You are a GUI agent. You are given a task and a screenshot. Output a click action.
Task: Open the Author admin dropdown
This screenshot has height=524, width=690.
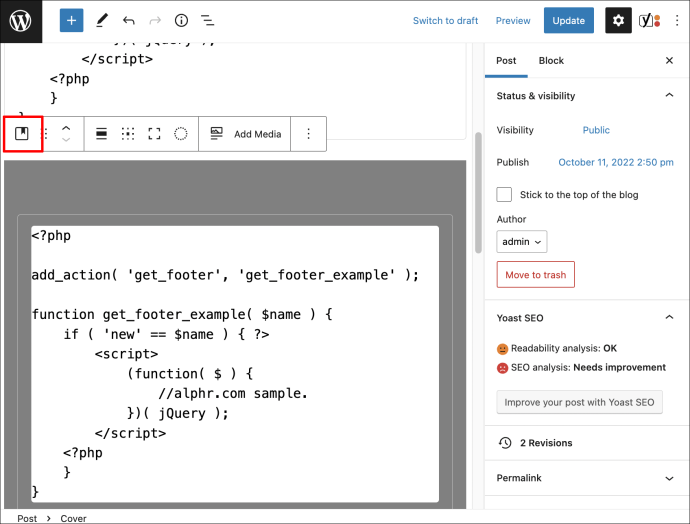point(521,242)
